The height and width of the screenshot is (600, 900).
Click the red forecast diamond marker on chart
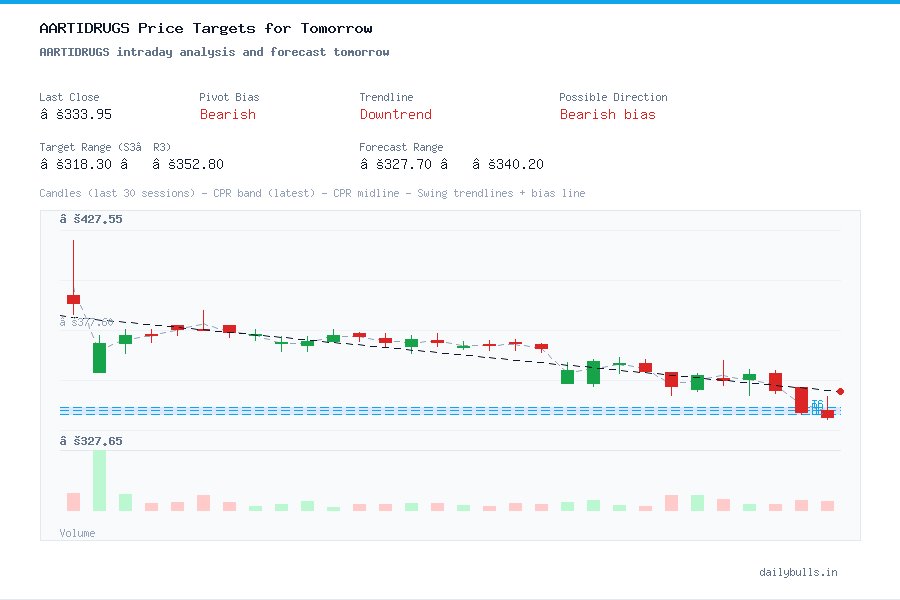(840, 392)
